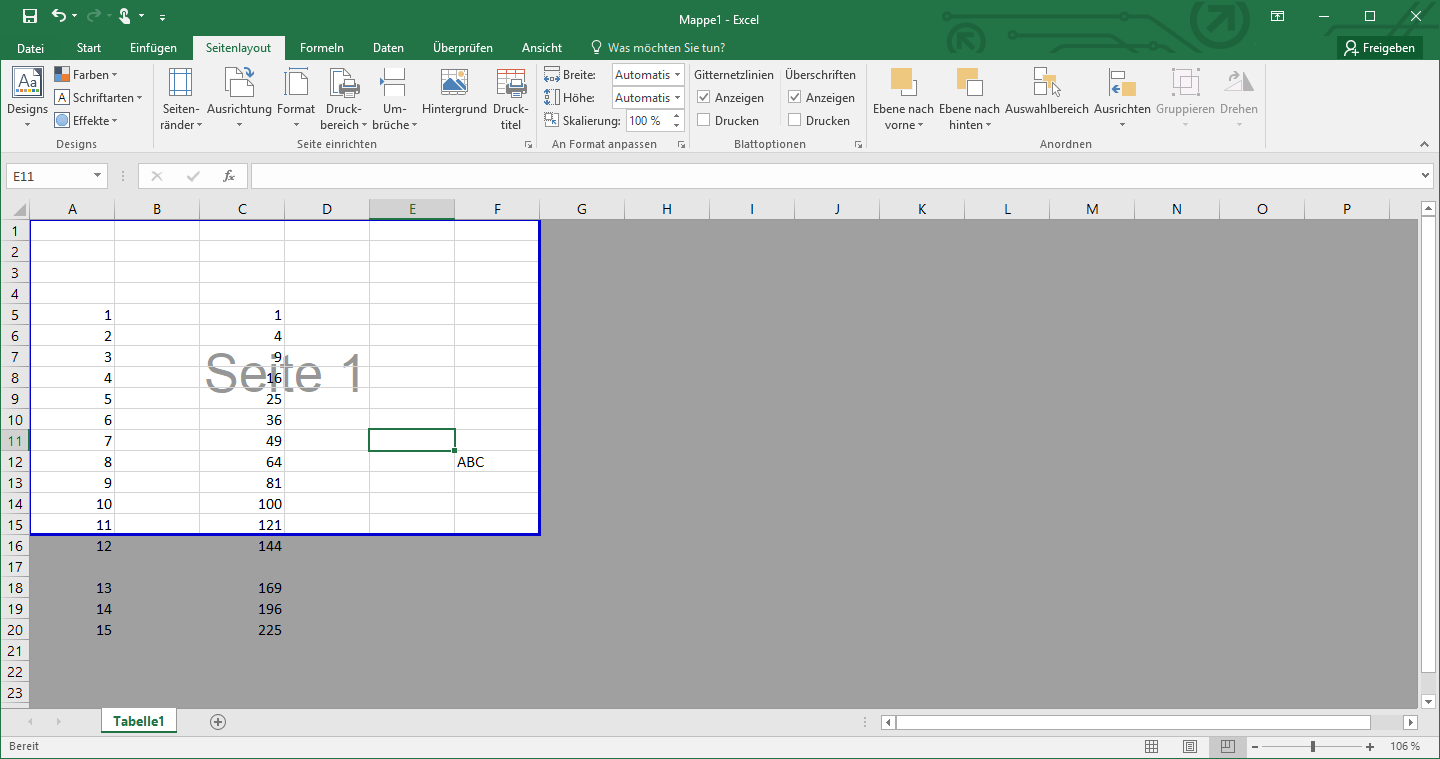Image resolution: width=1440 pixels, height=759 pixels.
Task: Switch to the Ansicht tab
Action: (x=542, y=48)
